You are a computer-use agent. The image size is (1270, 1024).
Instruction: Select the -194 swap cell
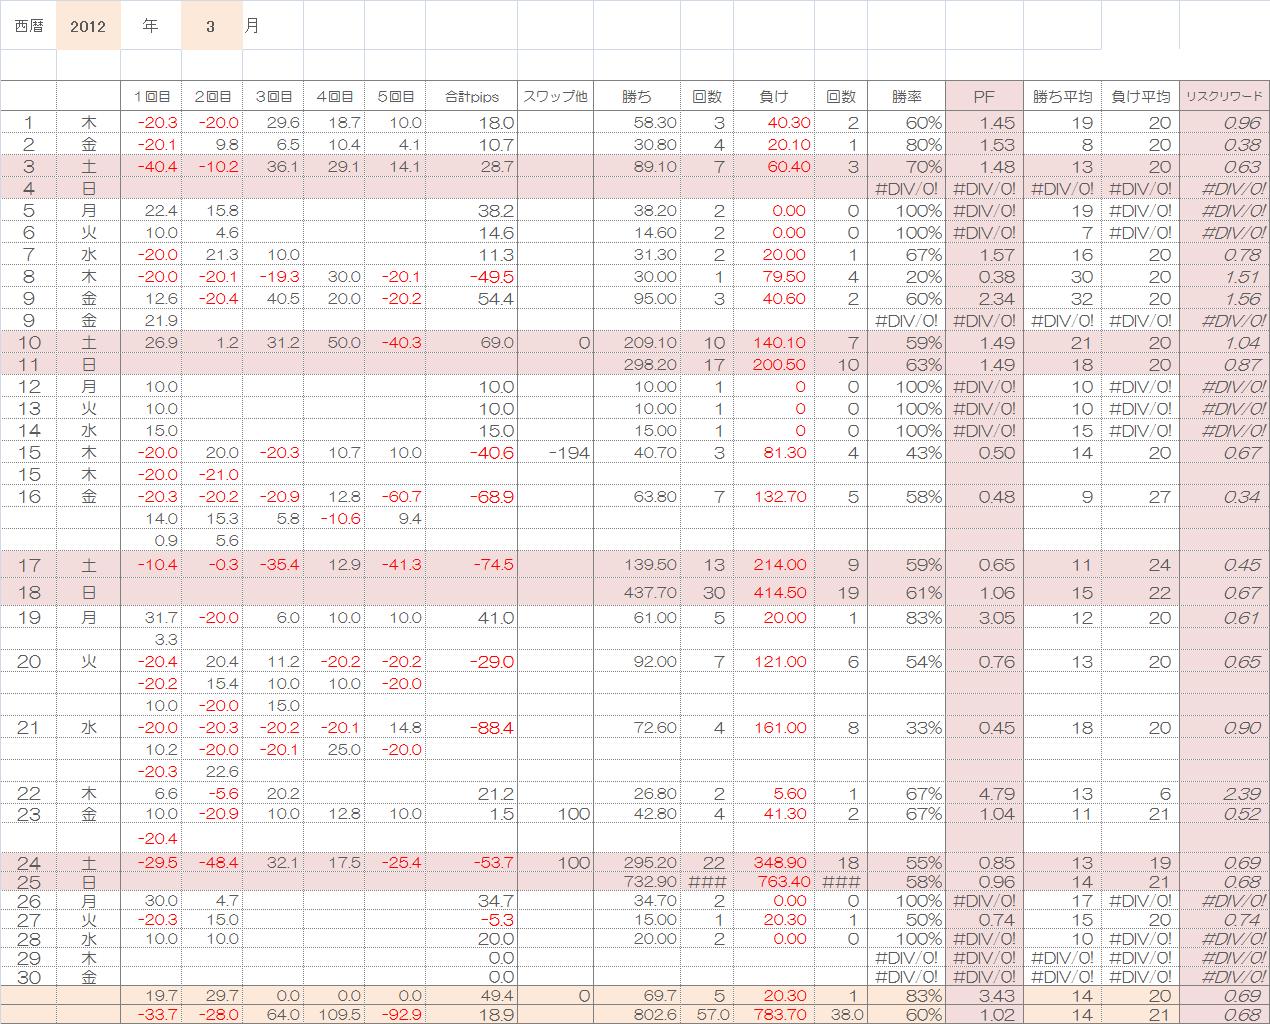coord(556,452)
